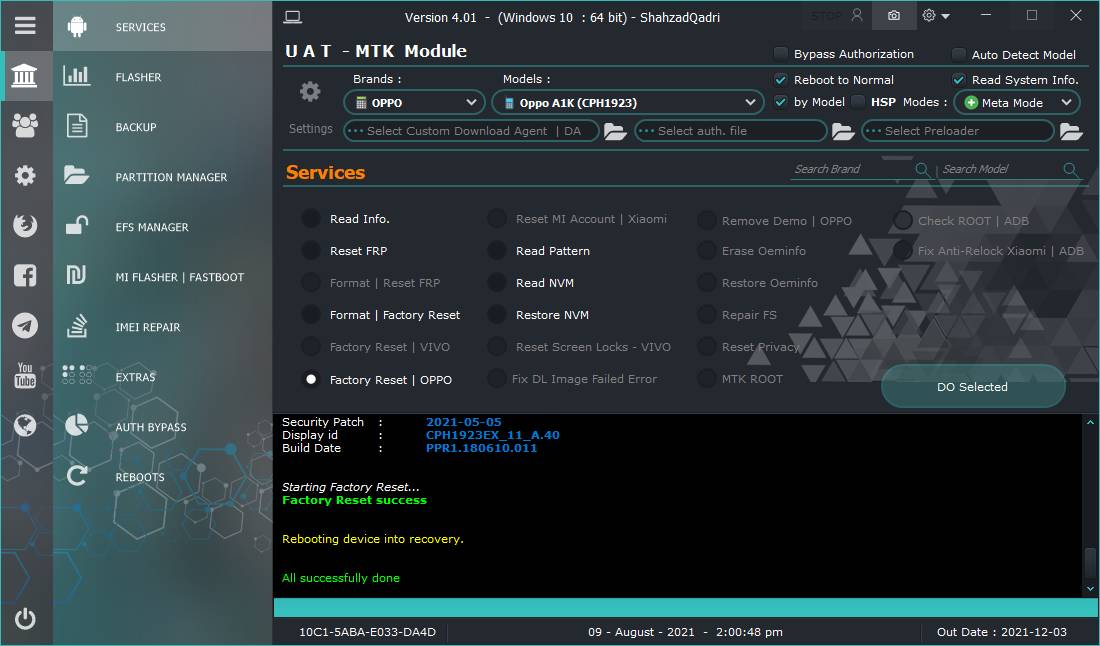Open the YouTube icon in sidebar

point(25,375)
